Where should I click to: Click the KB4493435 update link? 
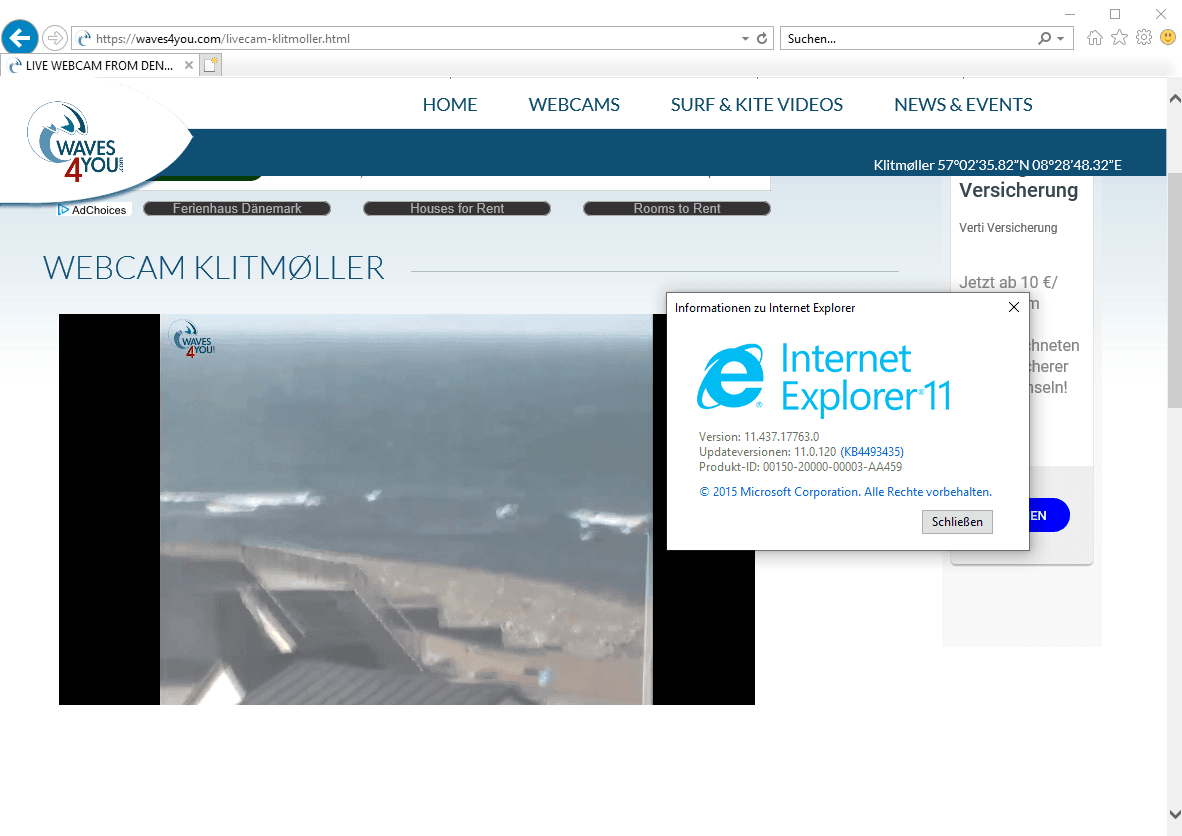click(872, 452)
